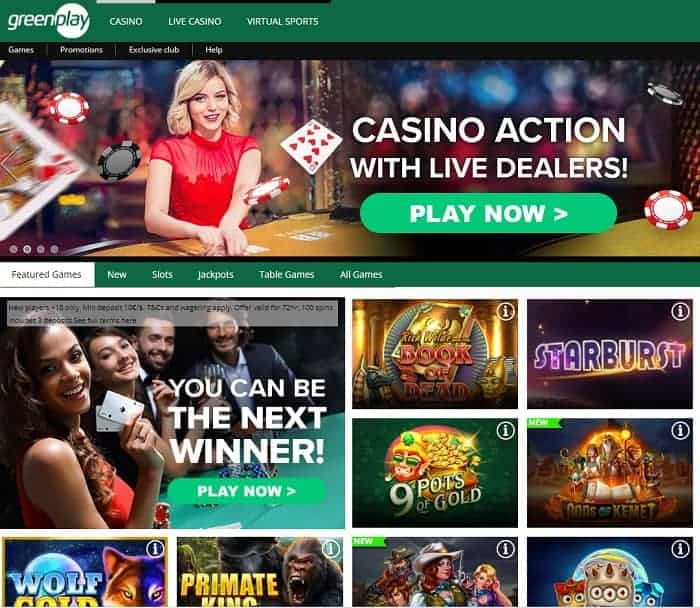
Task: Select the fourth banner carousel dot
Action: coord(54,249)
